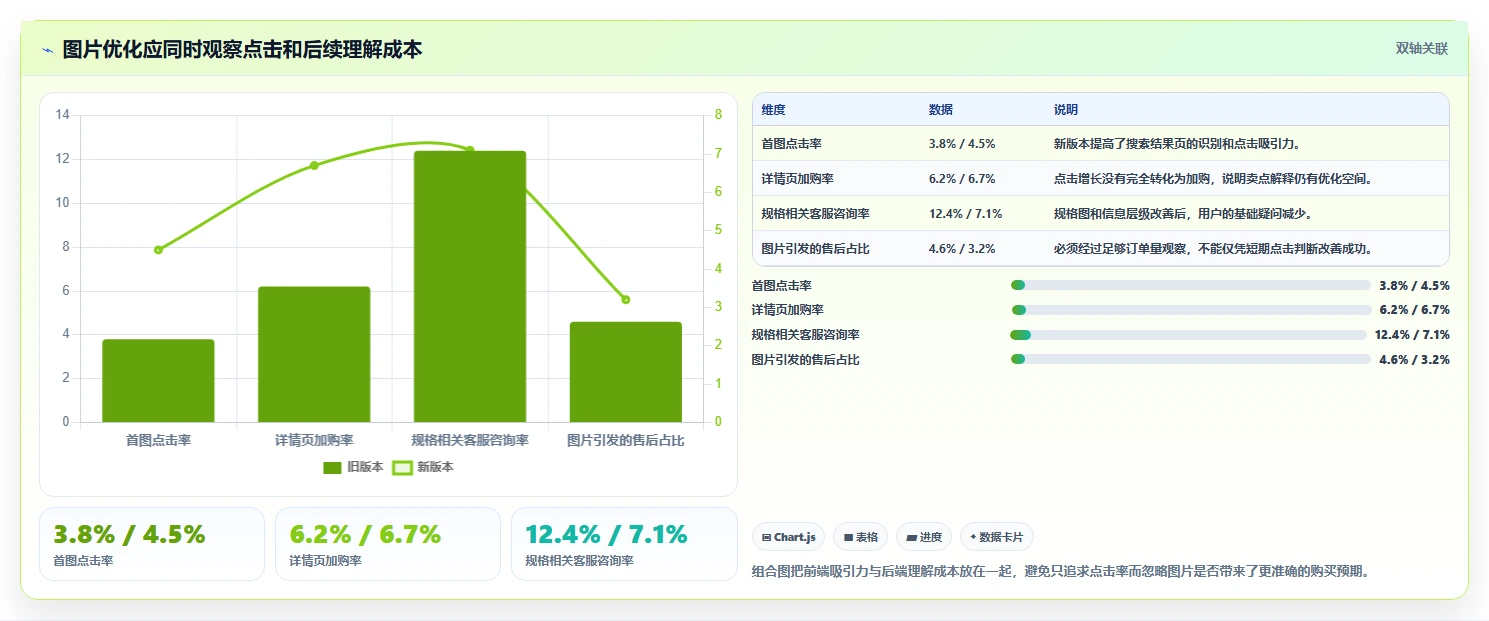Click the lightning icon beside the card title

pos(47,50)
